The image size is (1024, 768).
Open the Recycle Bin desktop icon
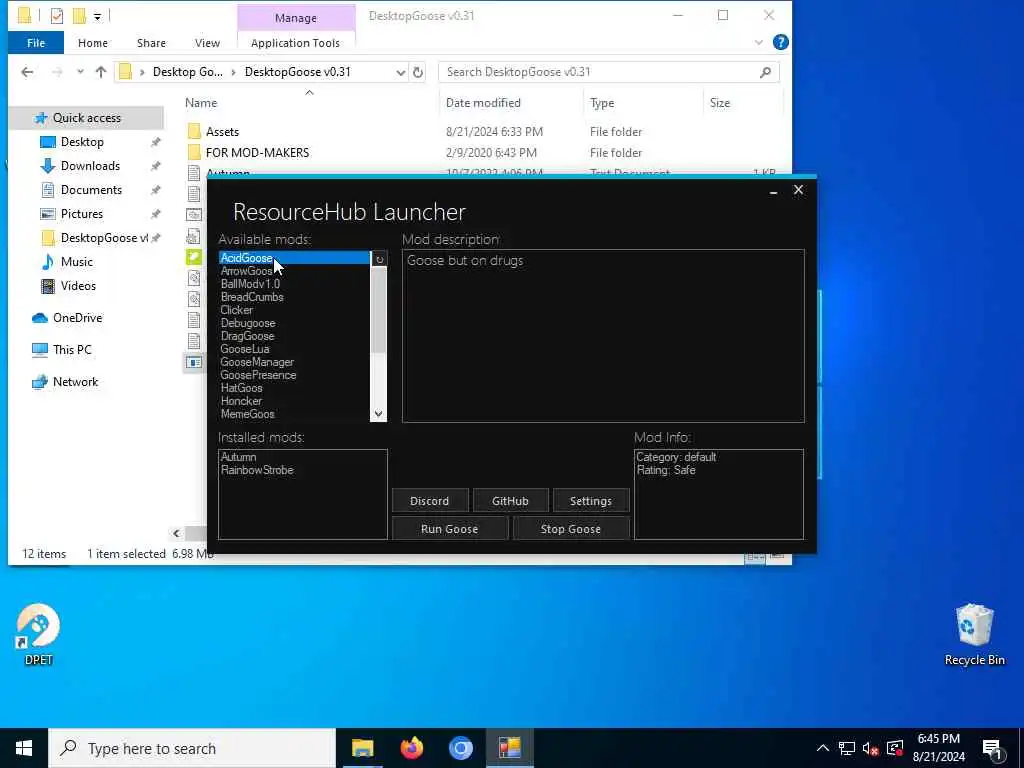[974, 635]
